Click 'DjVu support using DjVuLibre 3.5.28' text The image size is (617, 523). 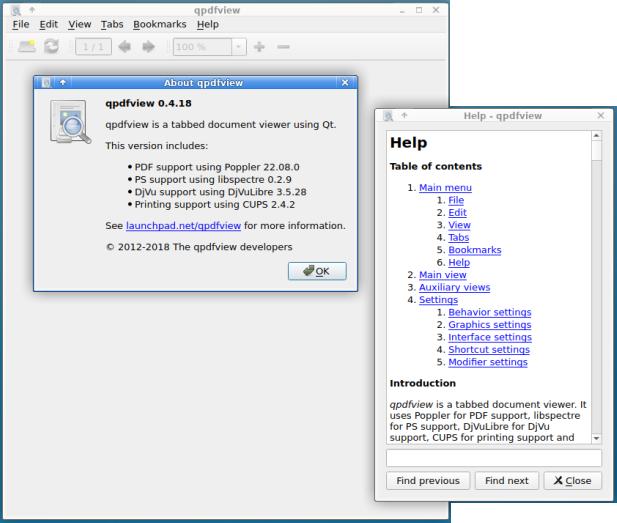click(x=220, y=192)
